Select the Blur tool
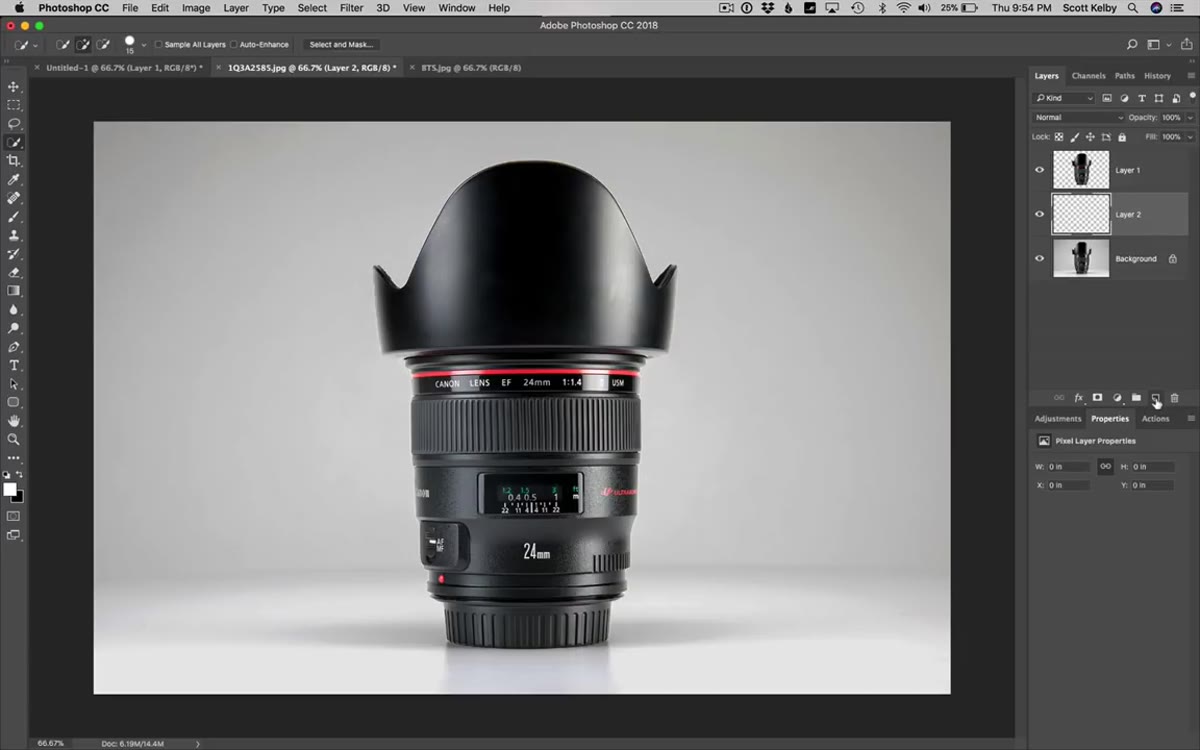Viewport: 1200px width, 750px height. tap(14, 310)
